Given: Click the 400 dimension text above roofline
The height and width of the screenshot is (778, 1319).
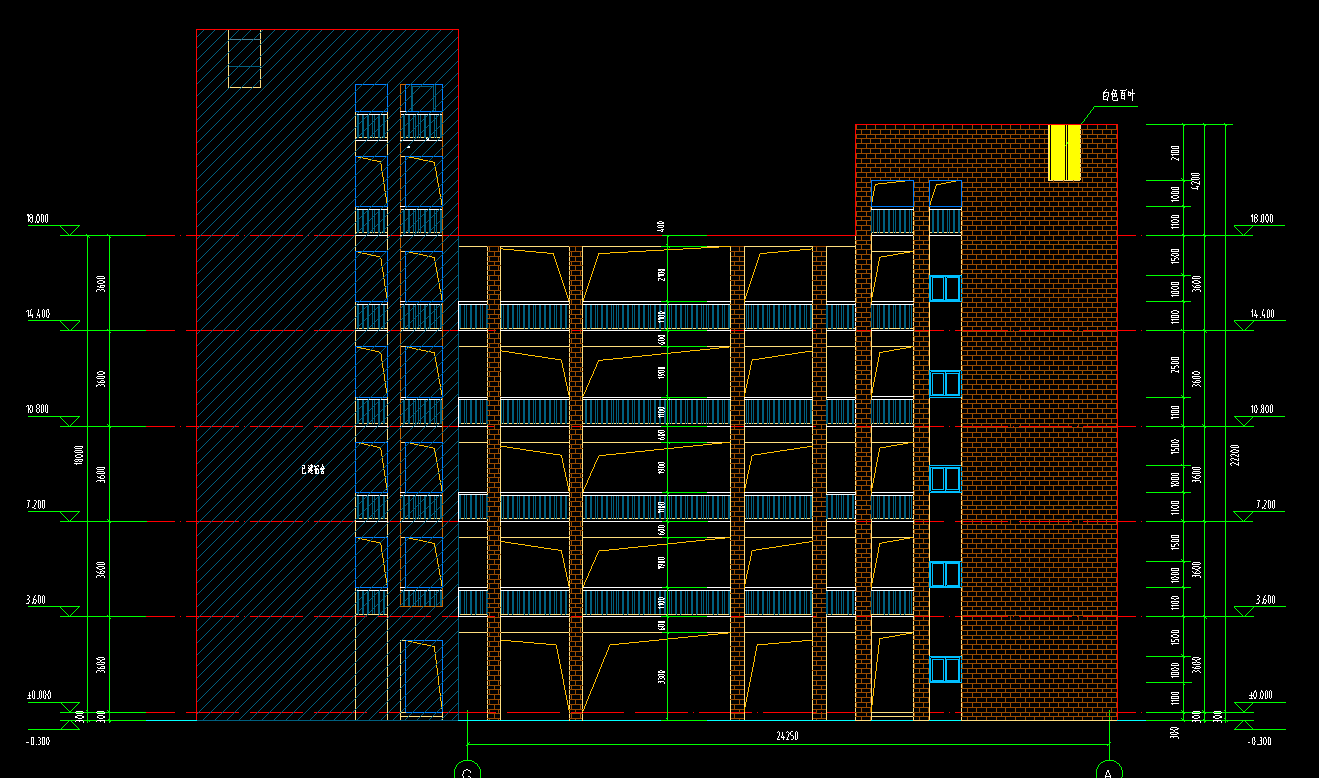Looking at the screenshot, I should [661, 226].
